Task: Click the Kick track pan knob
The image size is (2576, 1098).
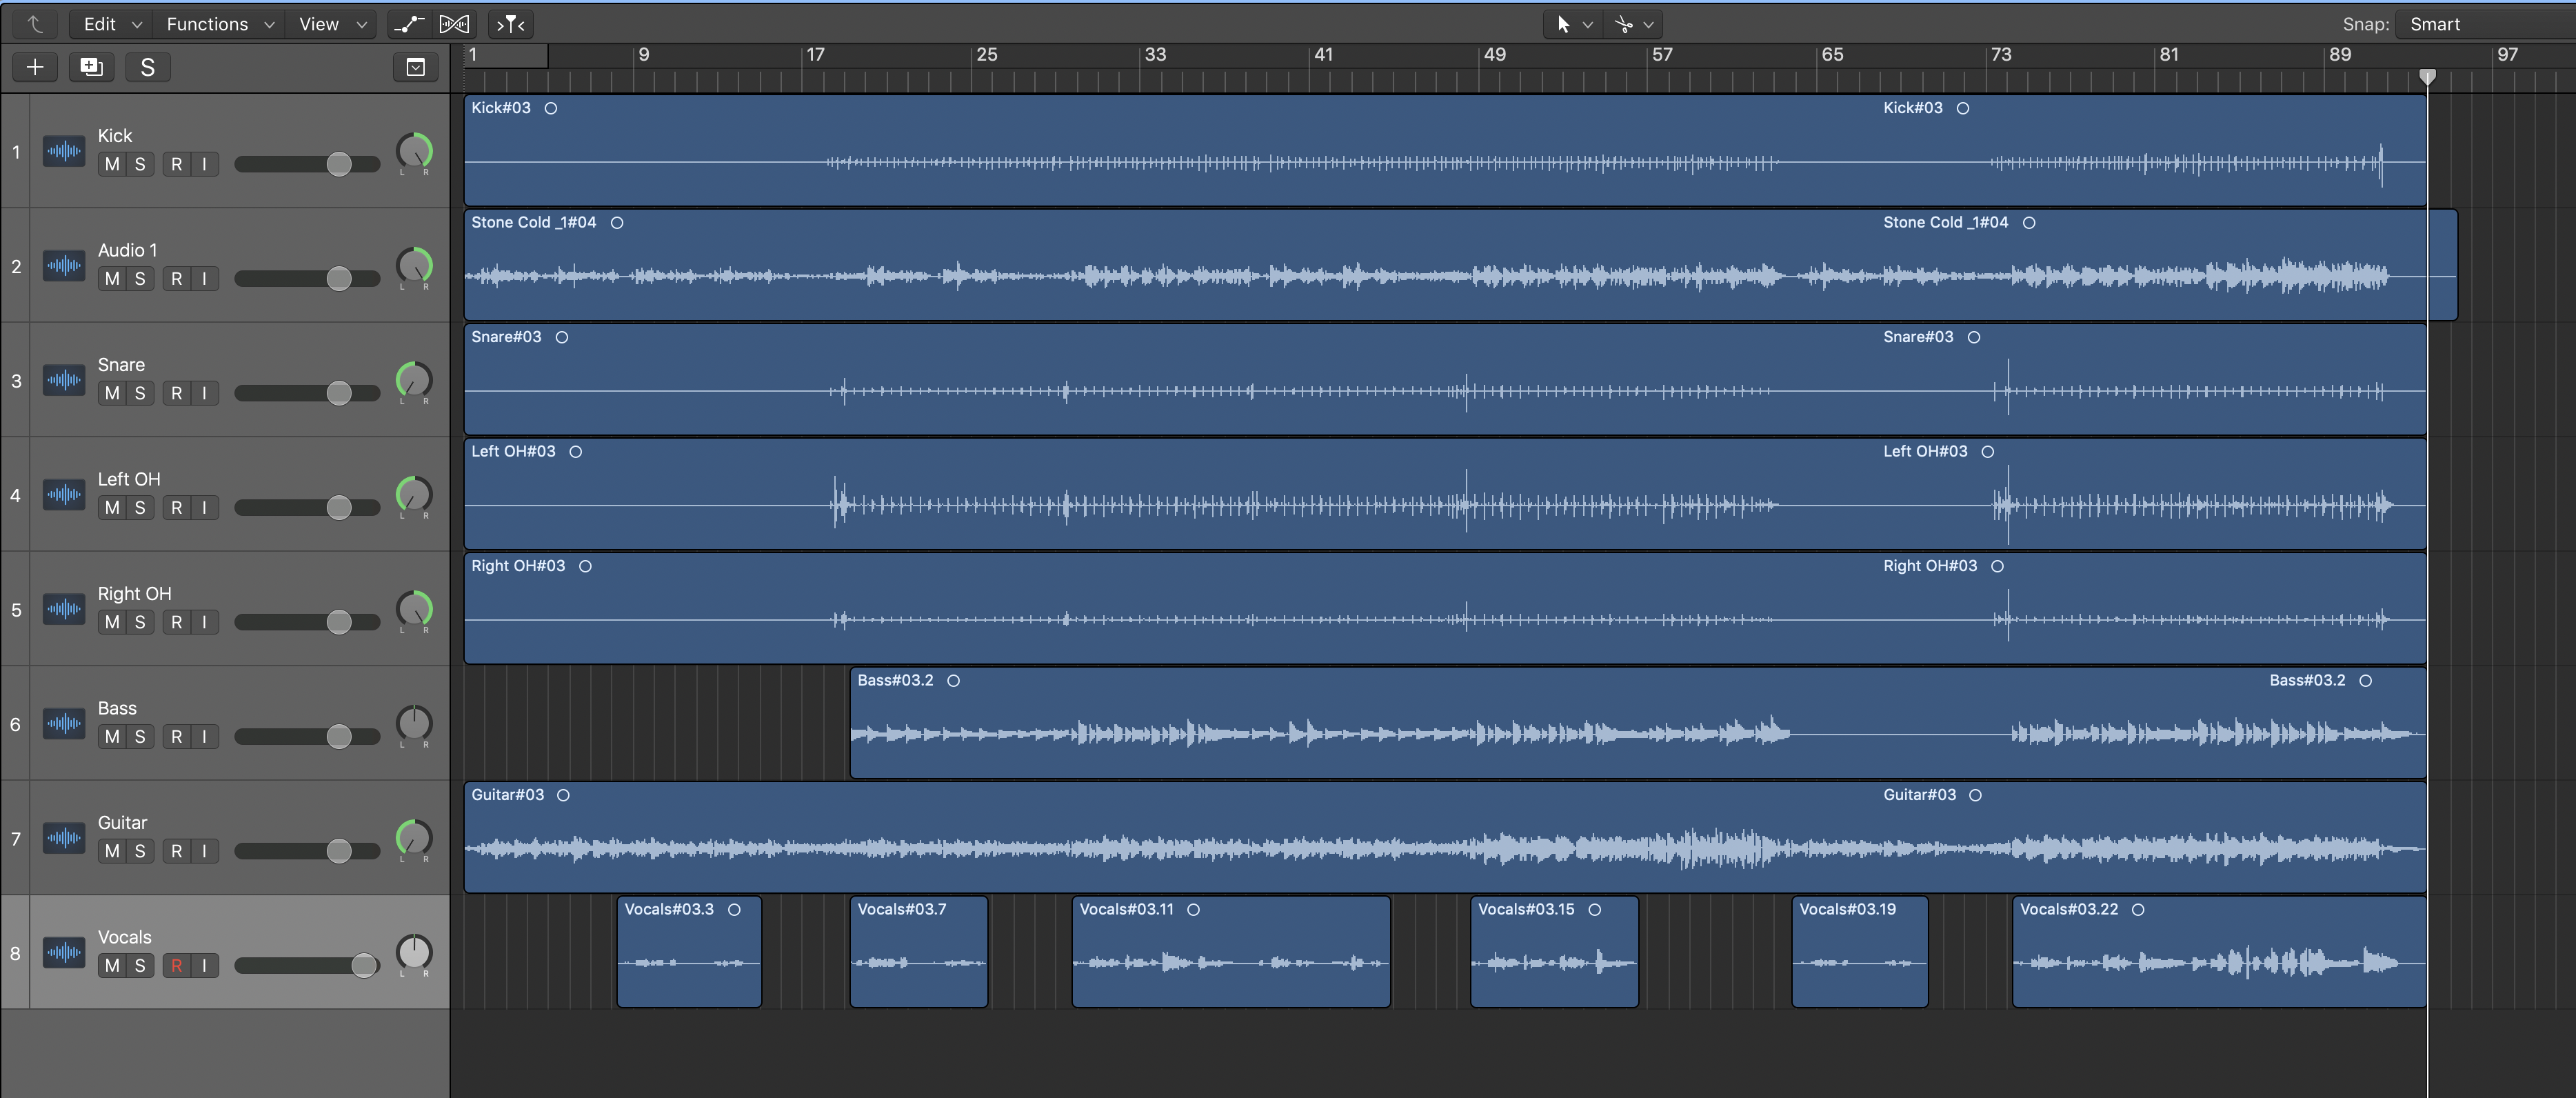Action: (414, 152)
